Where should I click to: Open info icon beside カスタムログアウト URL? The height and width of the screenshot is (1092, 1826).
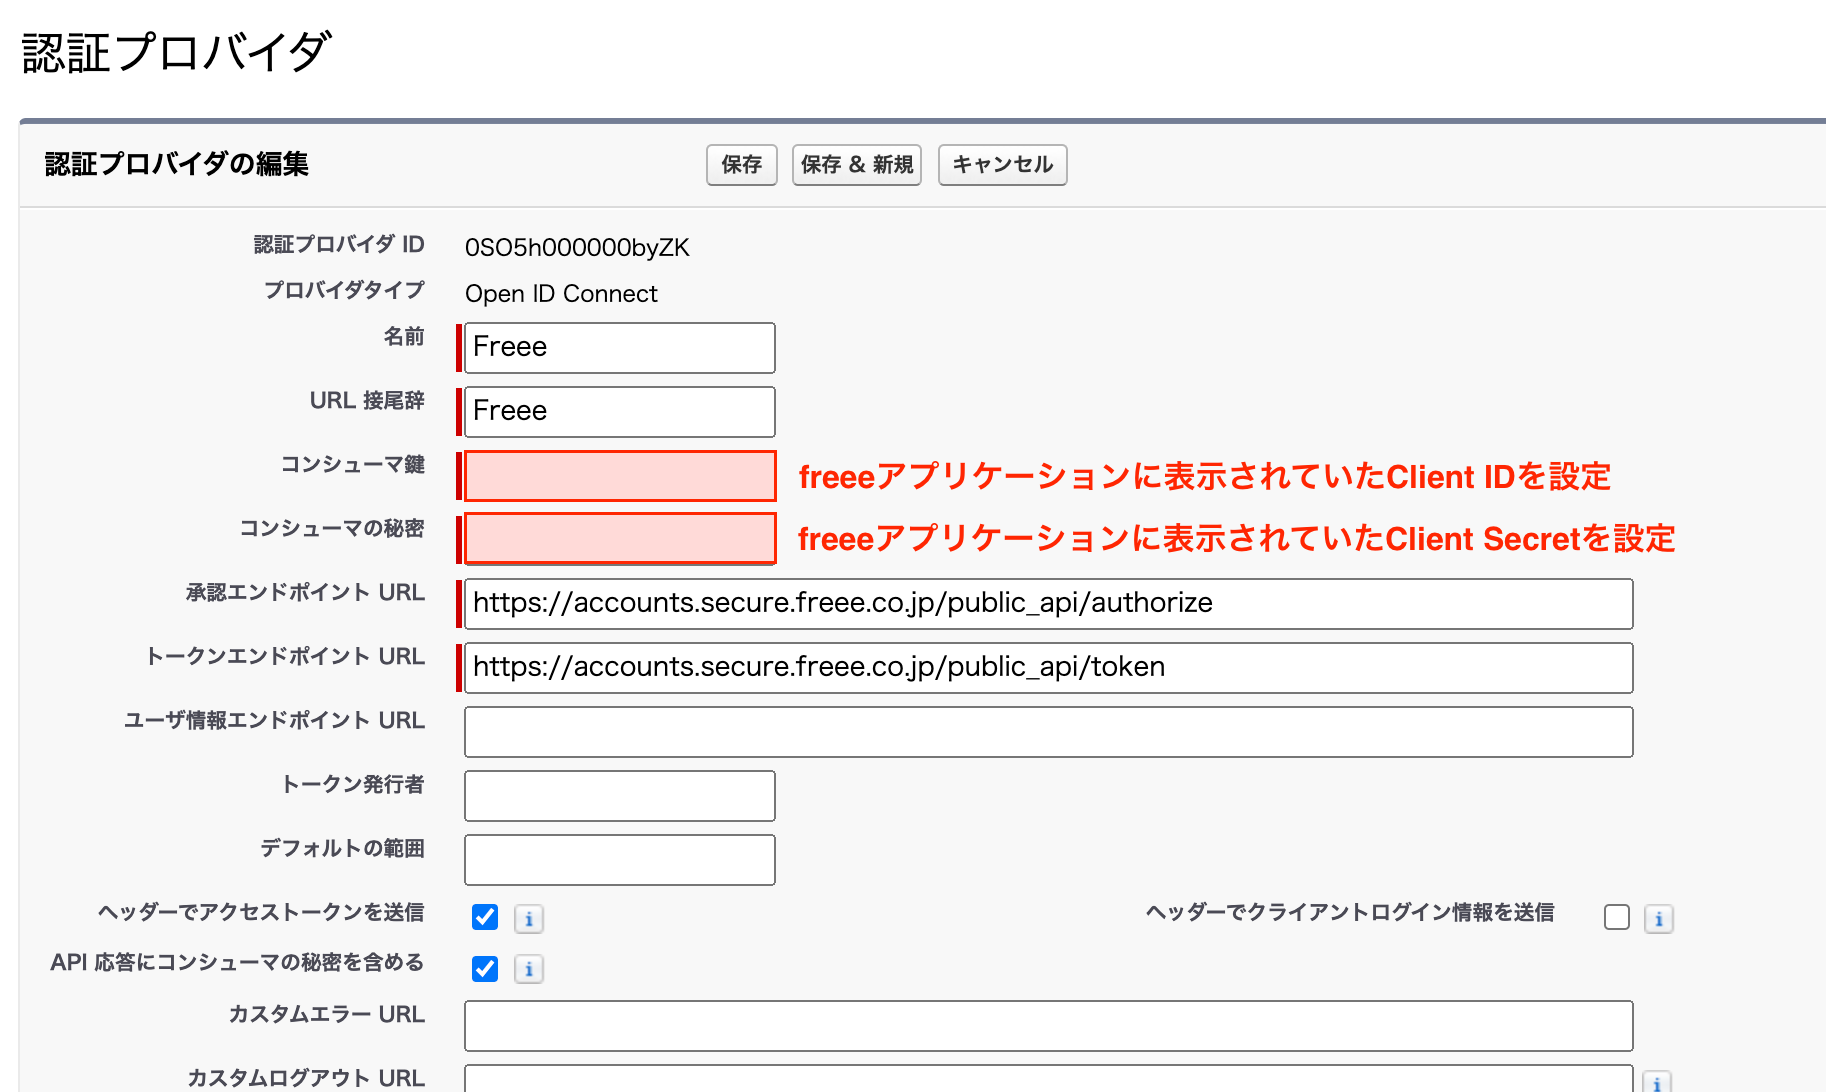(1658, 1083)
